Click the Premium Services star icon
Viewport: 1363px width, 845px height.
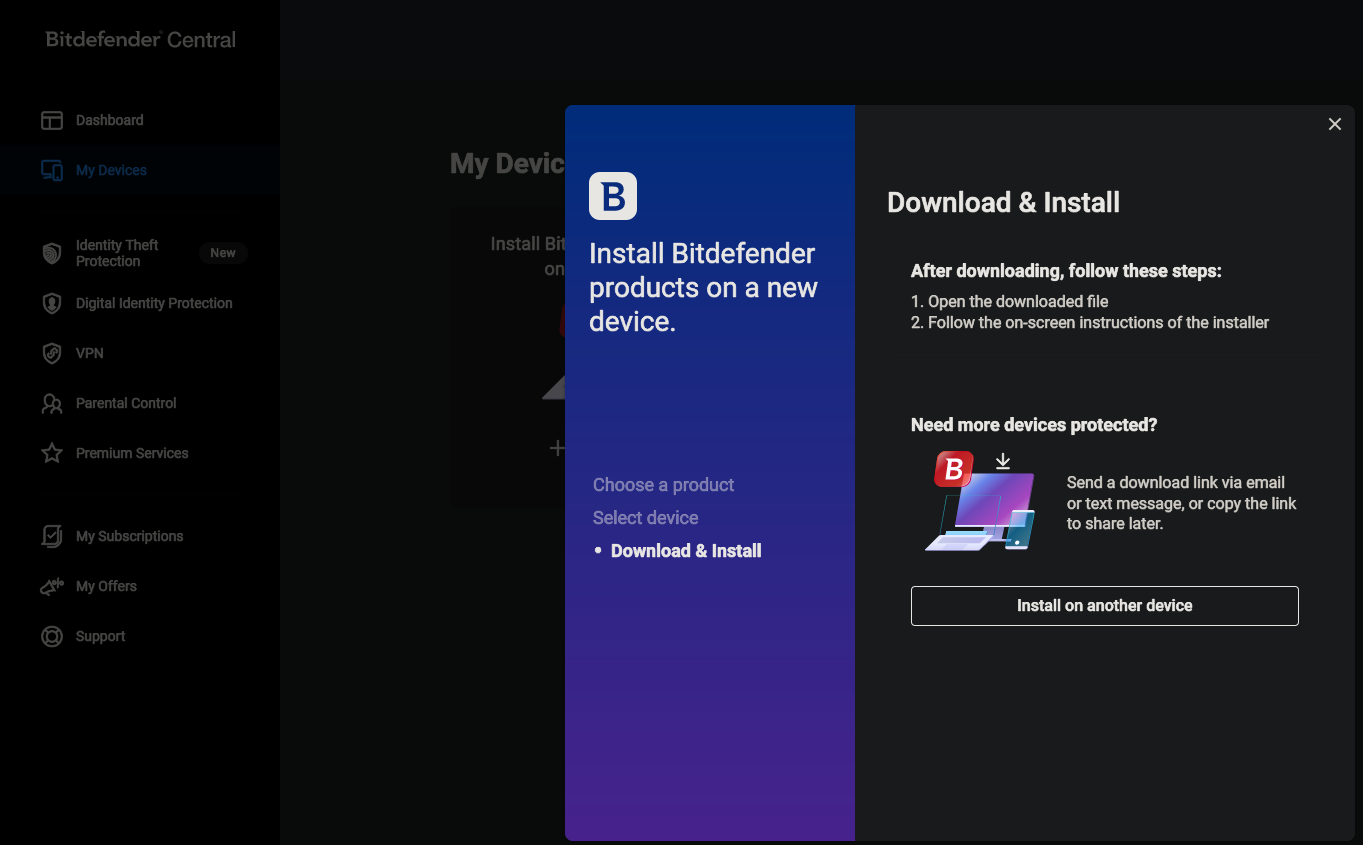click(52, 453)
